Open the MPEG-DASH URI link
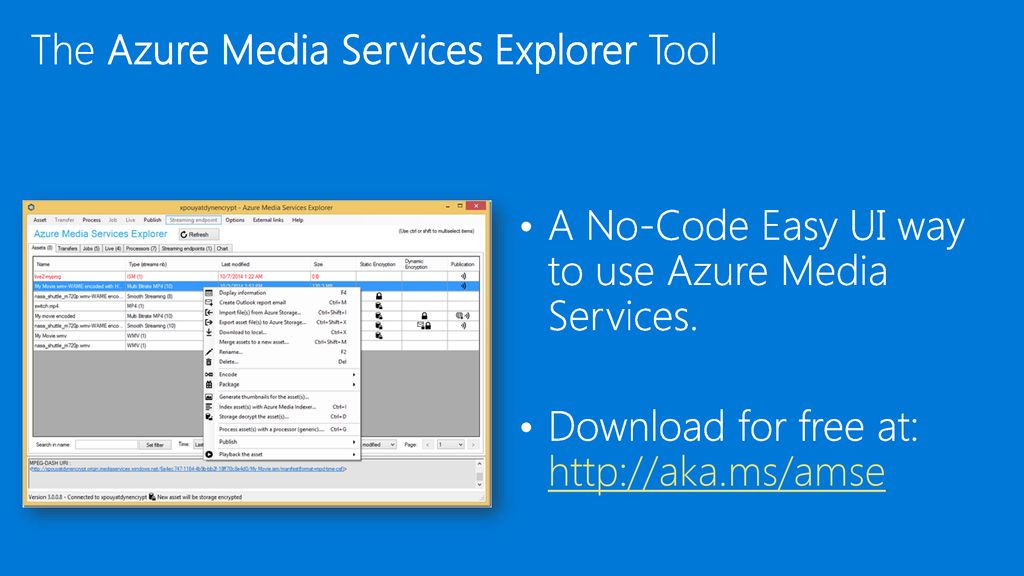 pyautogui.click(x=188, y=469)
